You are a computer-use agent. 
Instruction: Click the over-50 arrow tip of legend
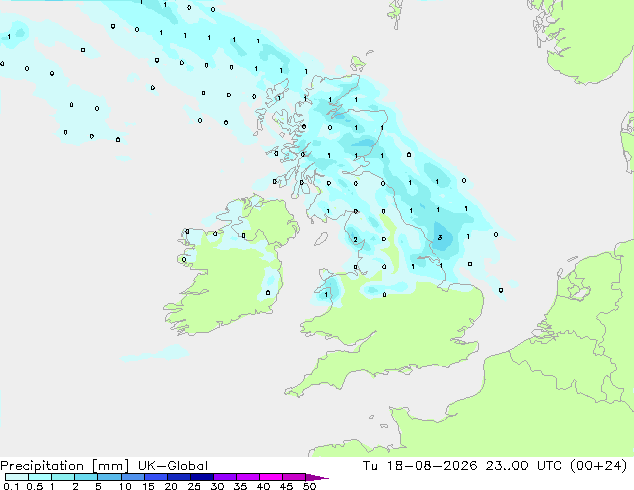tap(317, 477)
